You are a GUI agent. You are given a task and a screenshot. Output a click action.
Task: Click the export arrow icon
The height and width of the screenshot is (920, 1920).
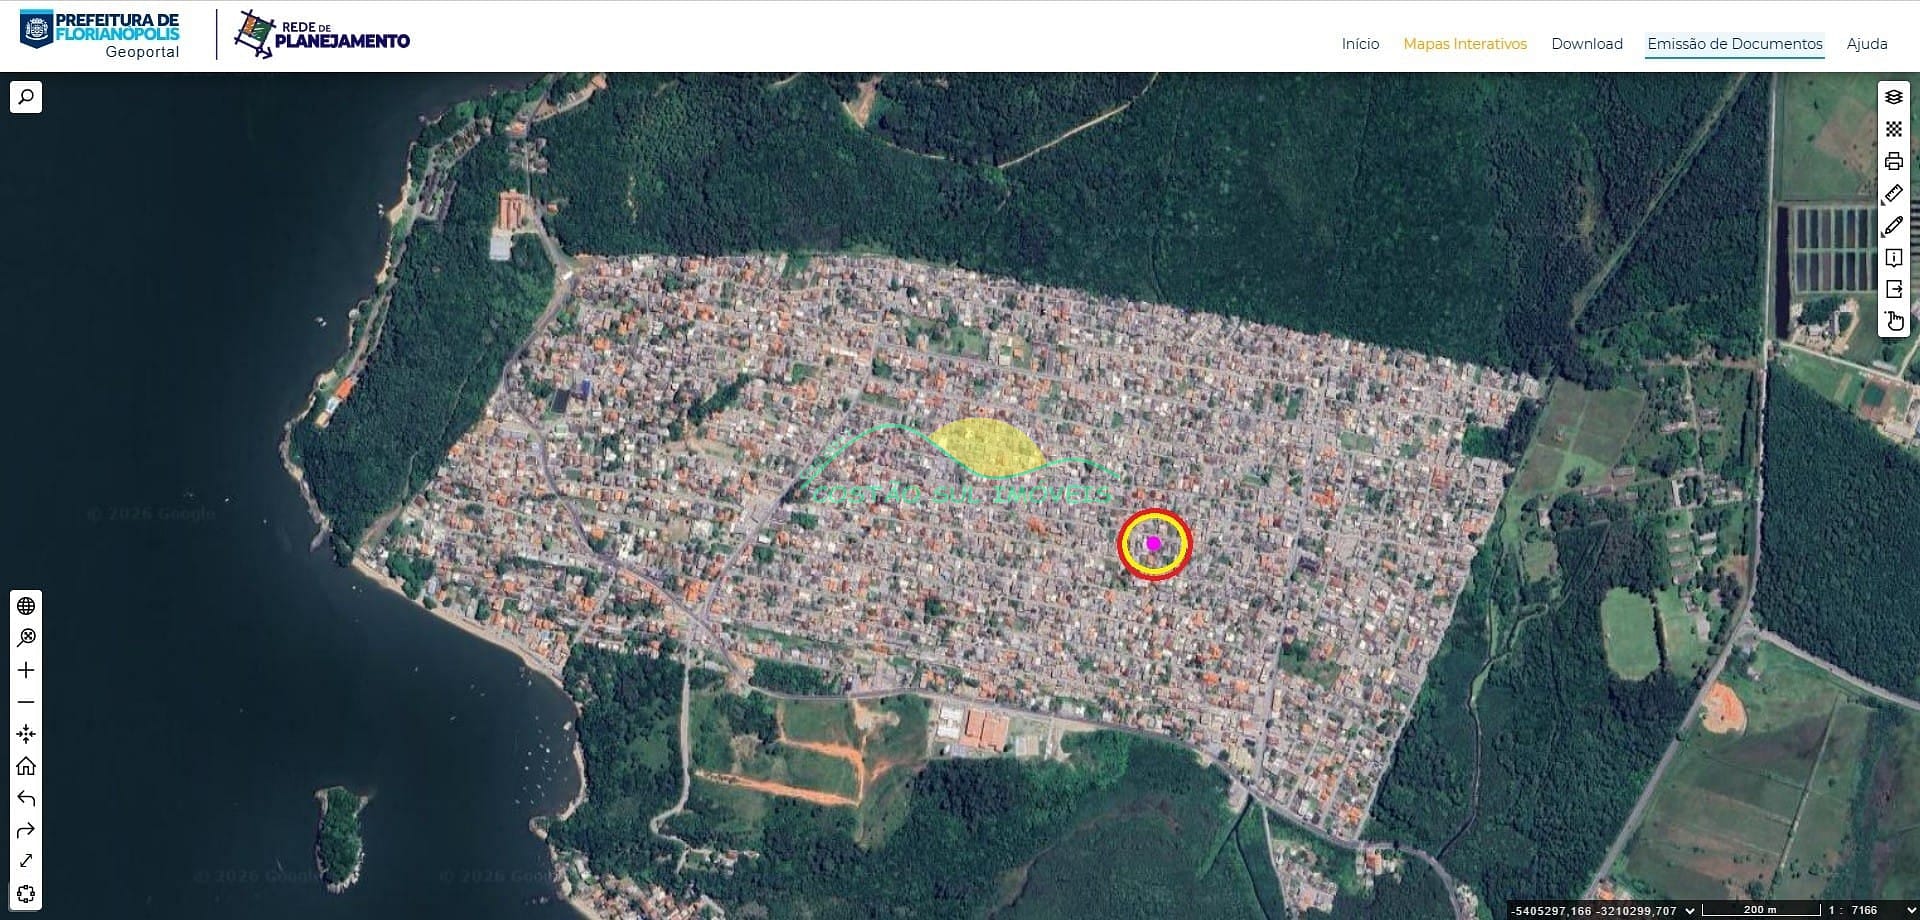click(1893, 289)
